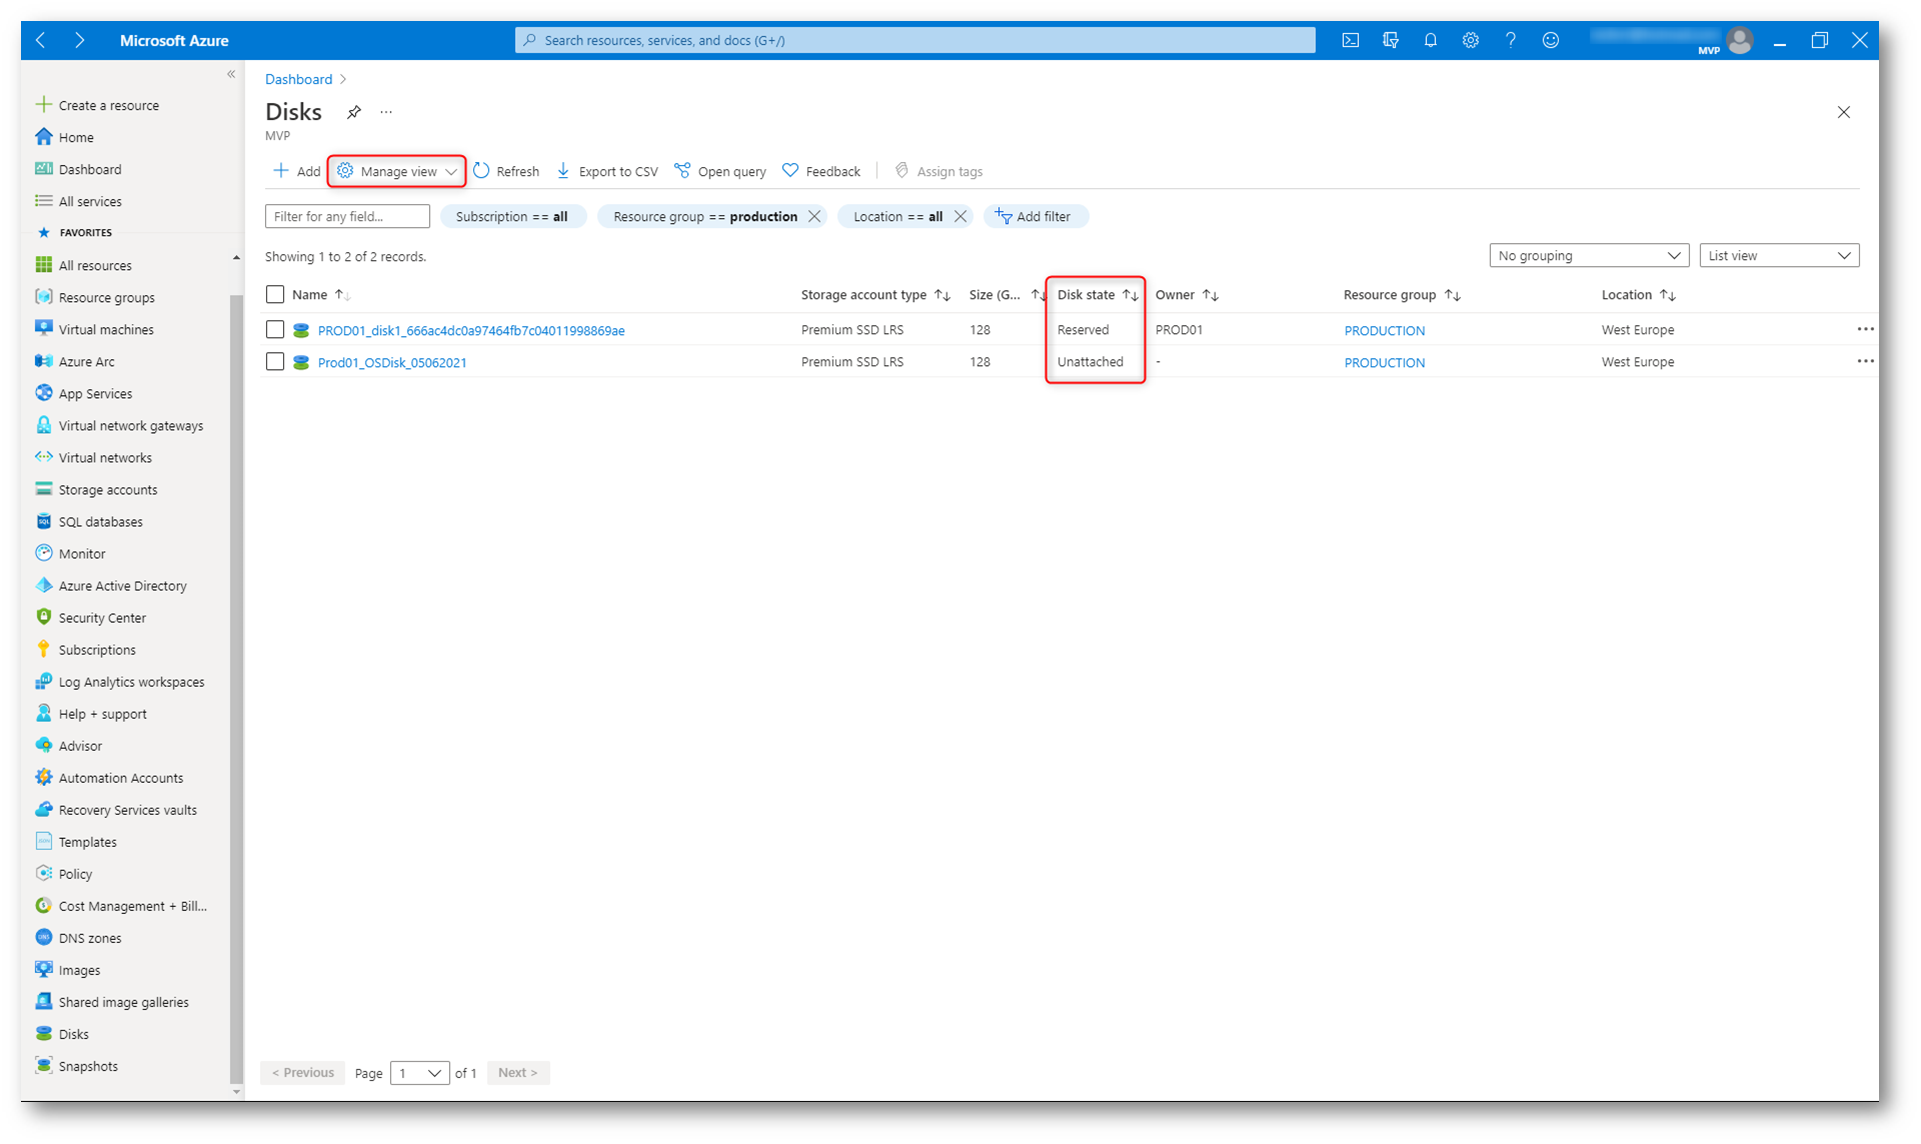Viewport: 1921px width, 1144px height.
Task: Click the Add filter button
Action: click(1034, 216)
